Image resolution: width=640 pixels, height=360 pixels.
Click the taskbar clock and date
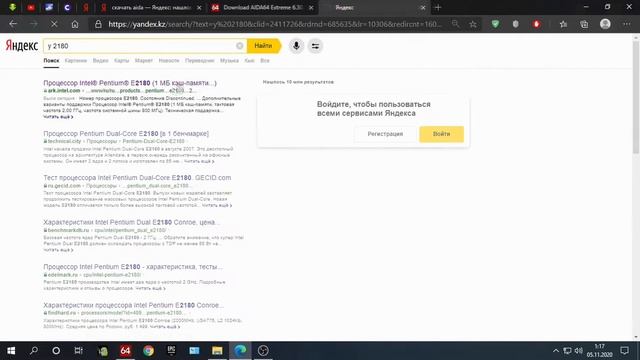click(x=600, y=351)
